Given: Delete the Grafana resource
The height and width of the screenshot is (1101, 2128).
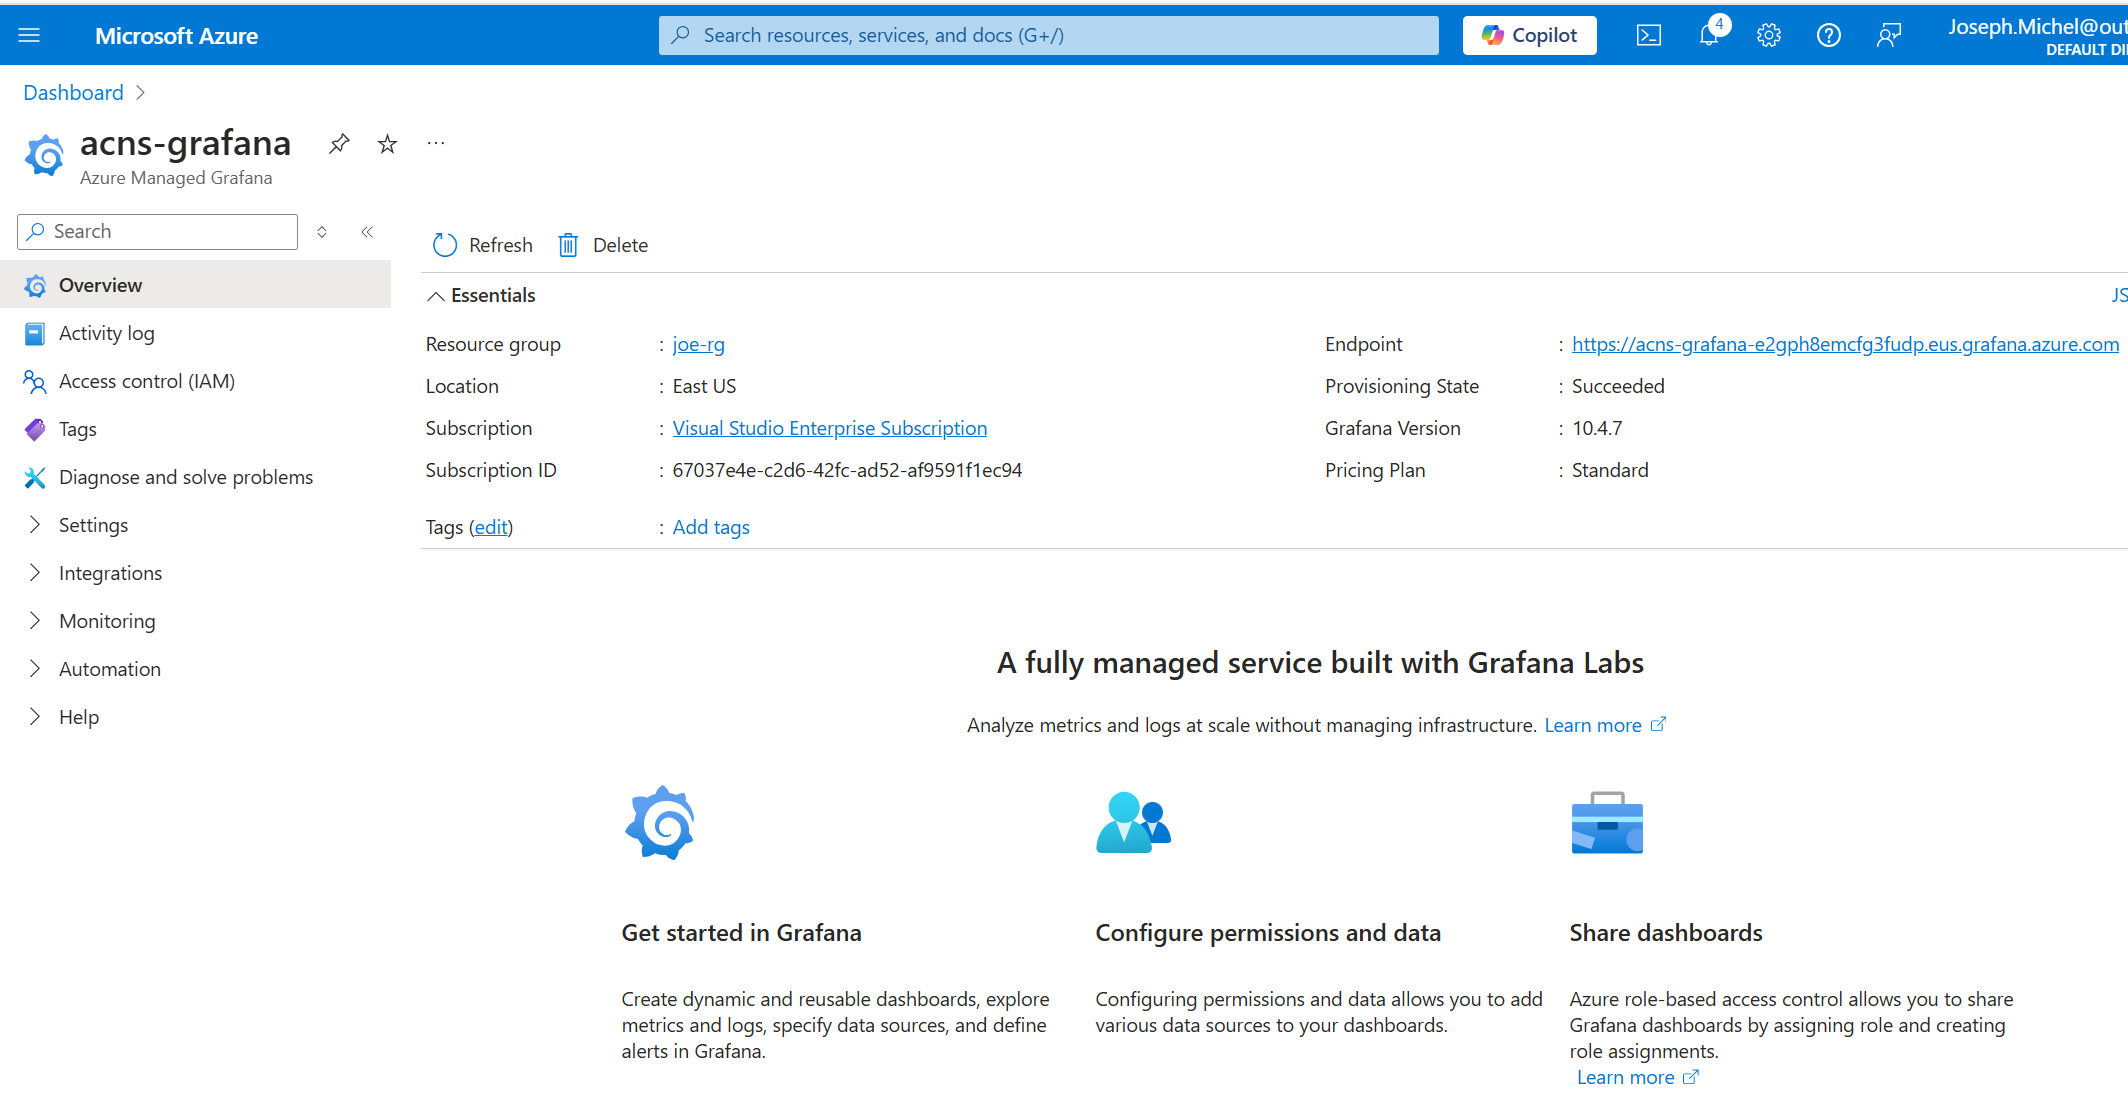Looking at the screenshot, I should (x=603, y=245).
